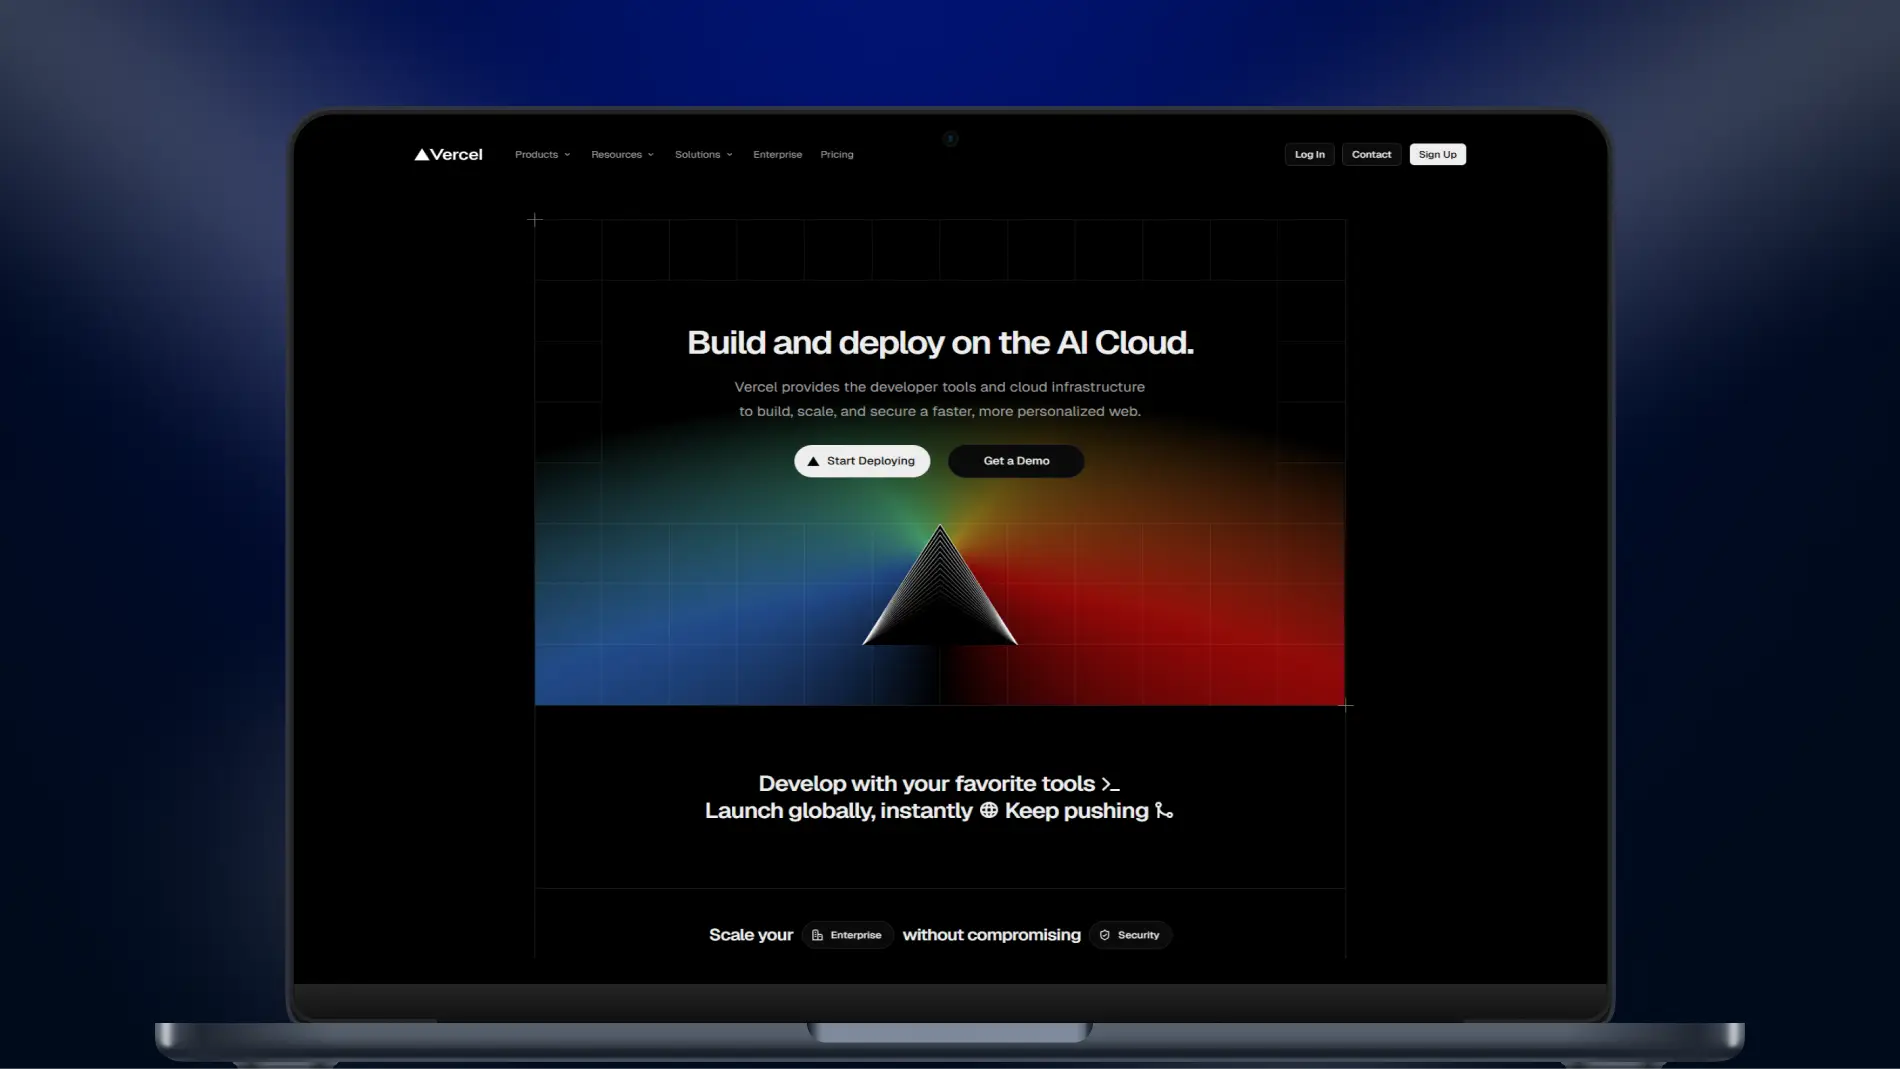Screen dimensions: 1900x1069
Task: Click the laptop webcam at the screen's top edge
Action: coord(951,139)
